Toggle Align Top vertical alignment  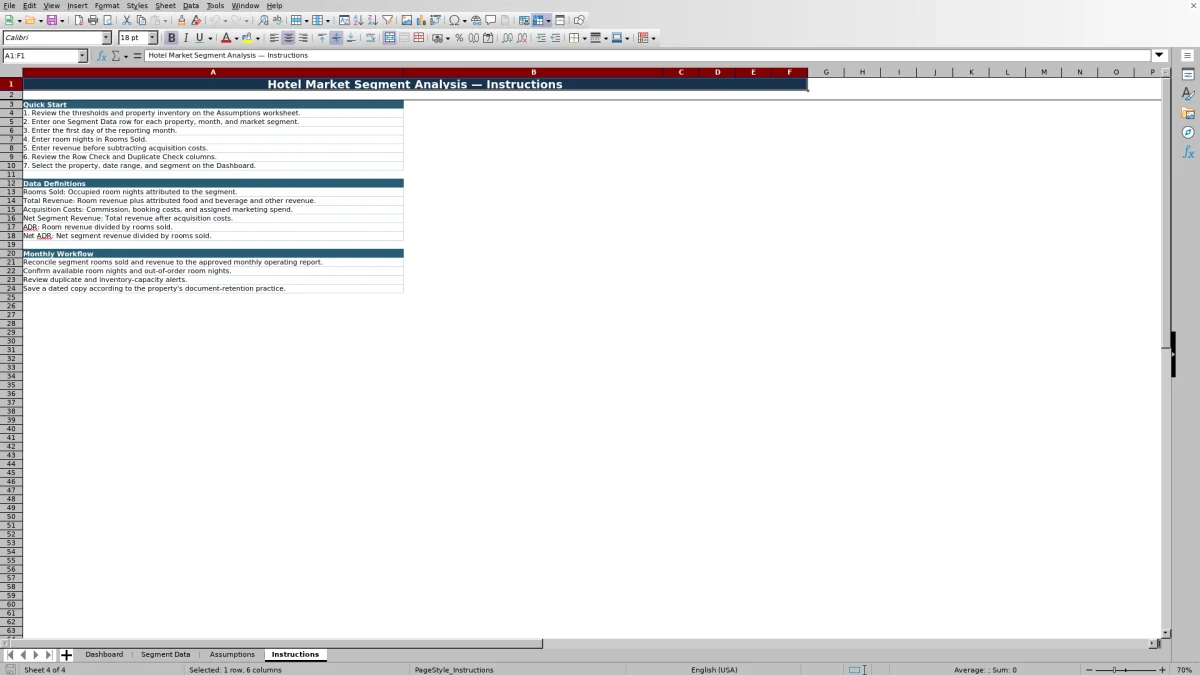pos(322,38)
